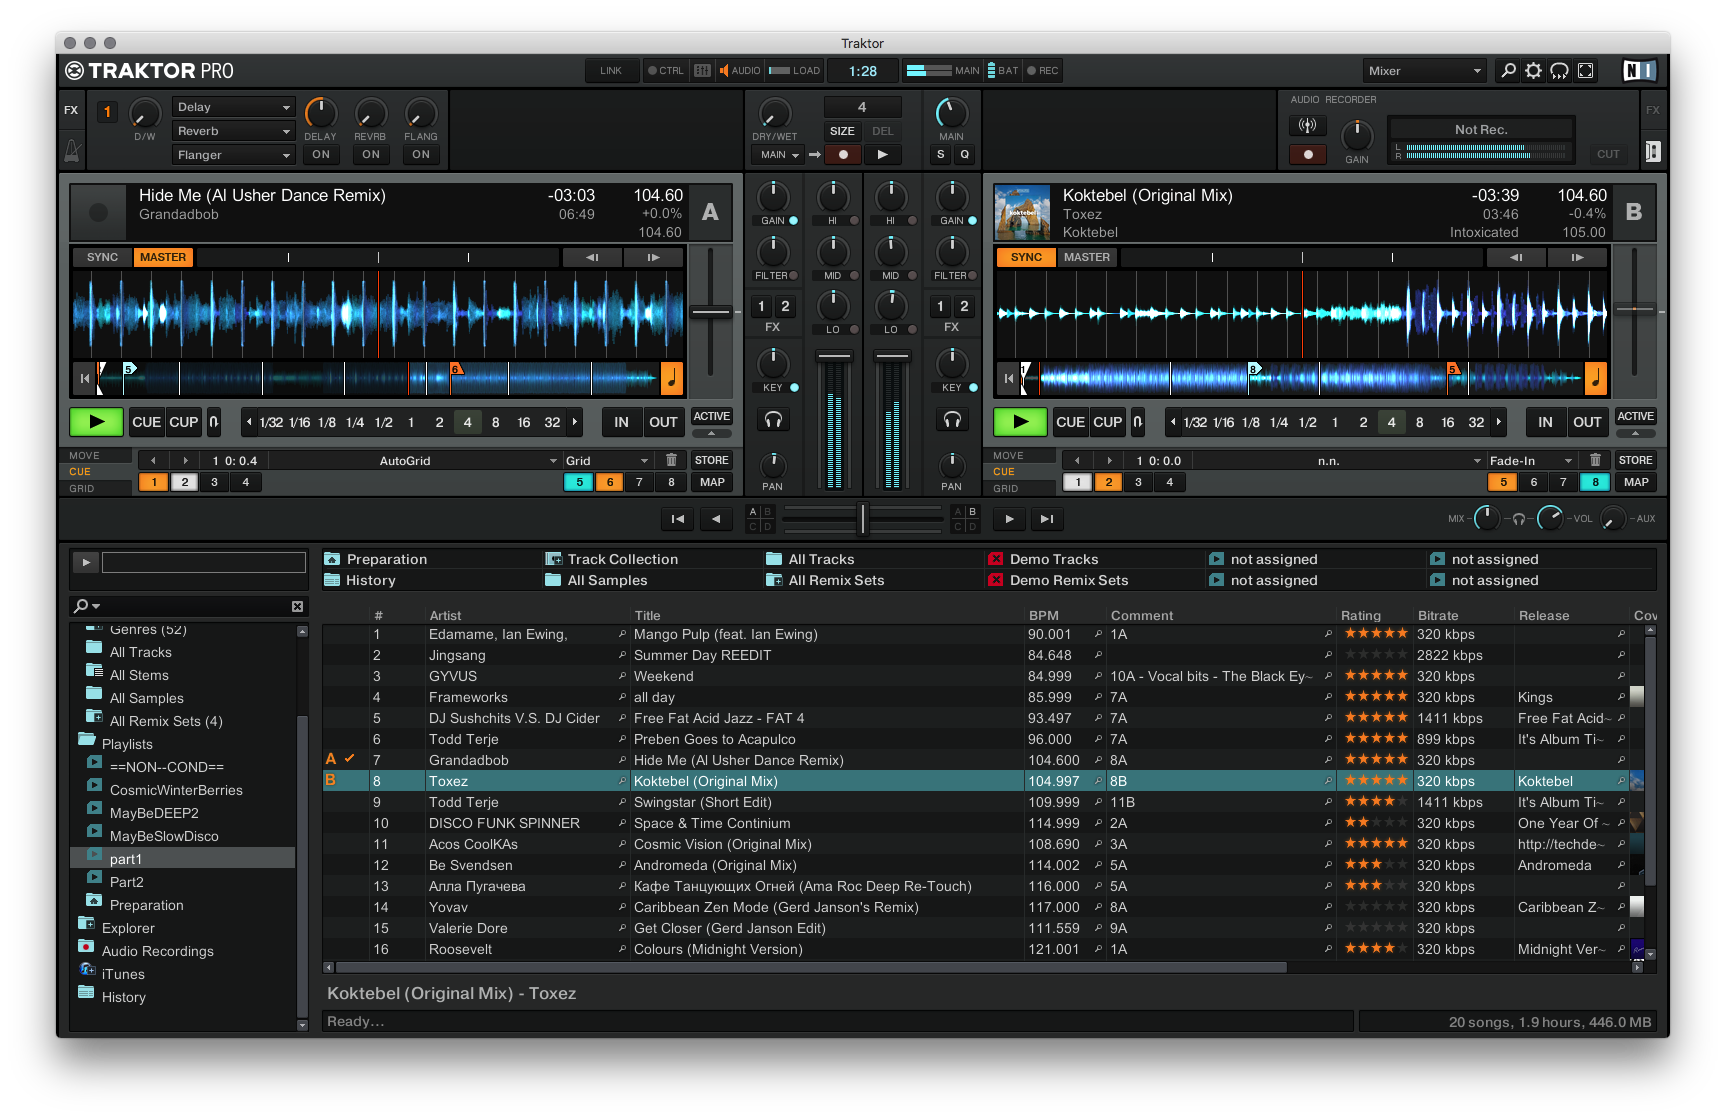Viewport: 1726px width, 1118px height.
Task: Open All Remix Sets favorite
Action: point(836,580)
